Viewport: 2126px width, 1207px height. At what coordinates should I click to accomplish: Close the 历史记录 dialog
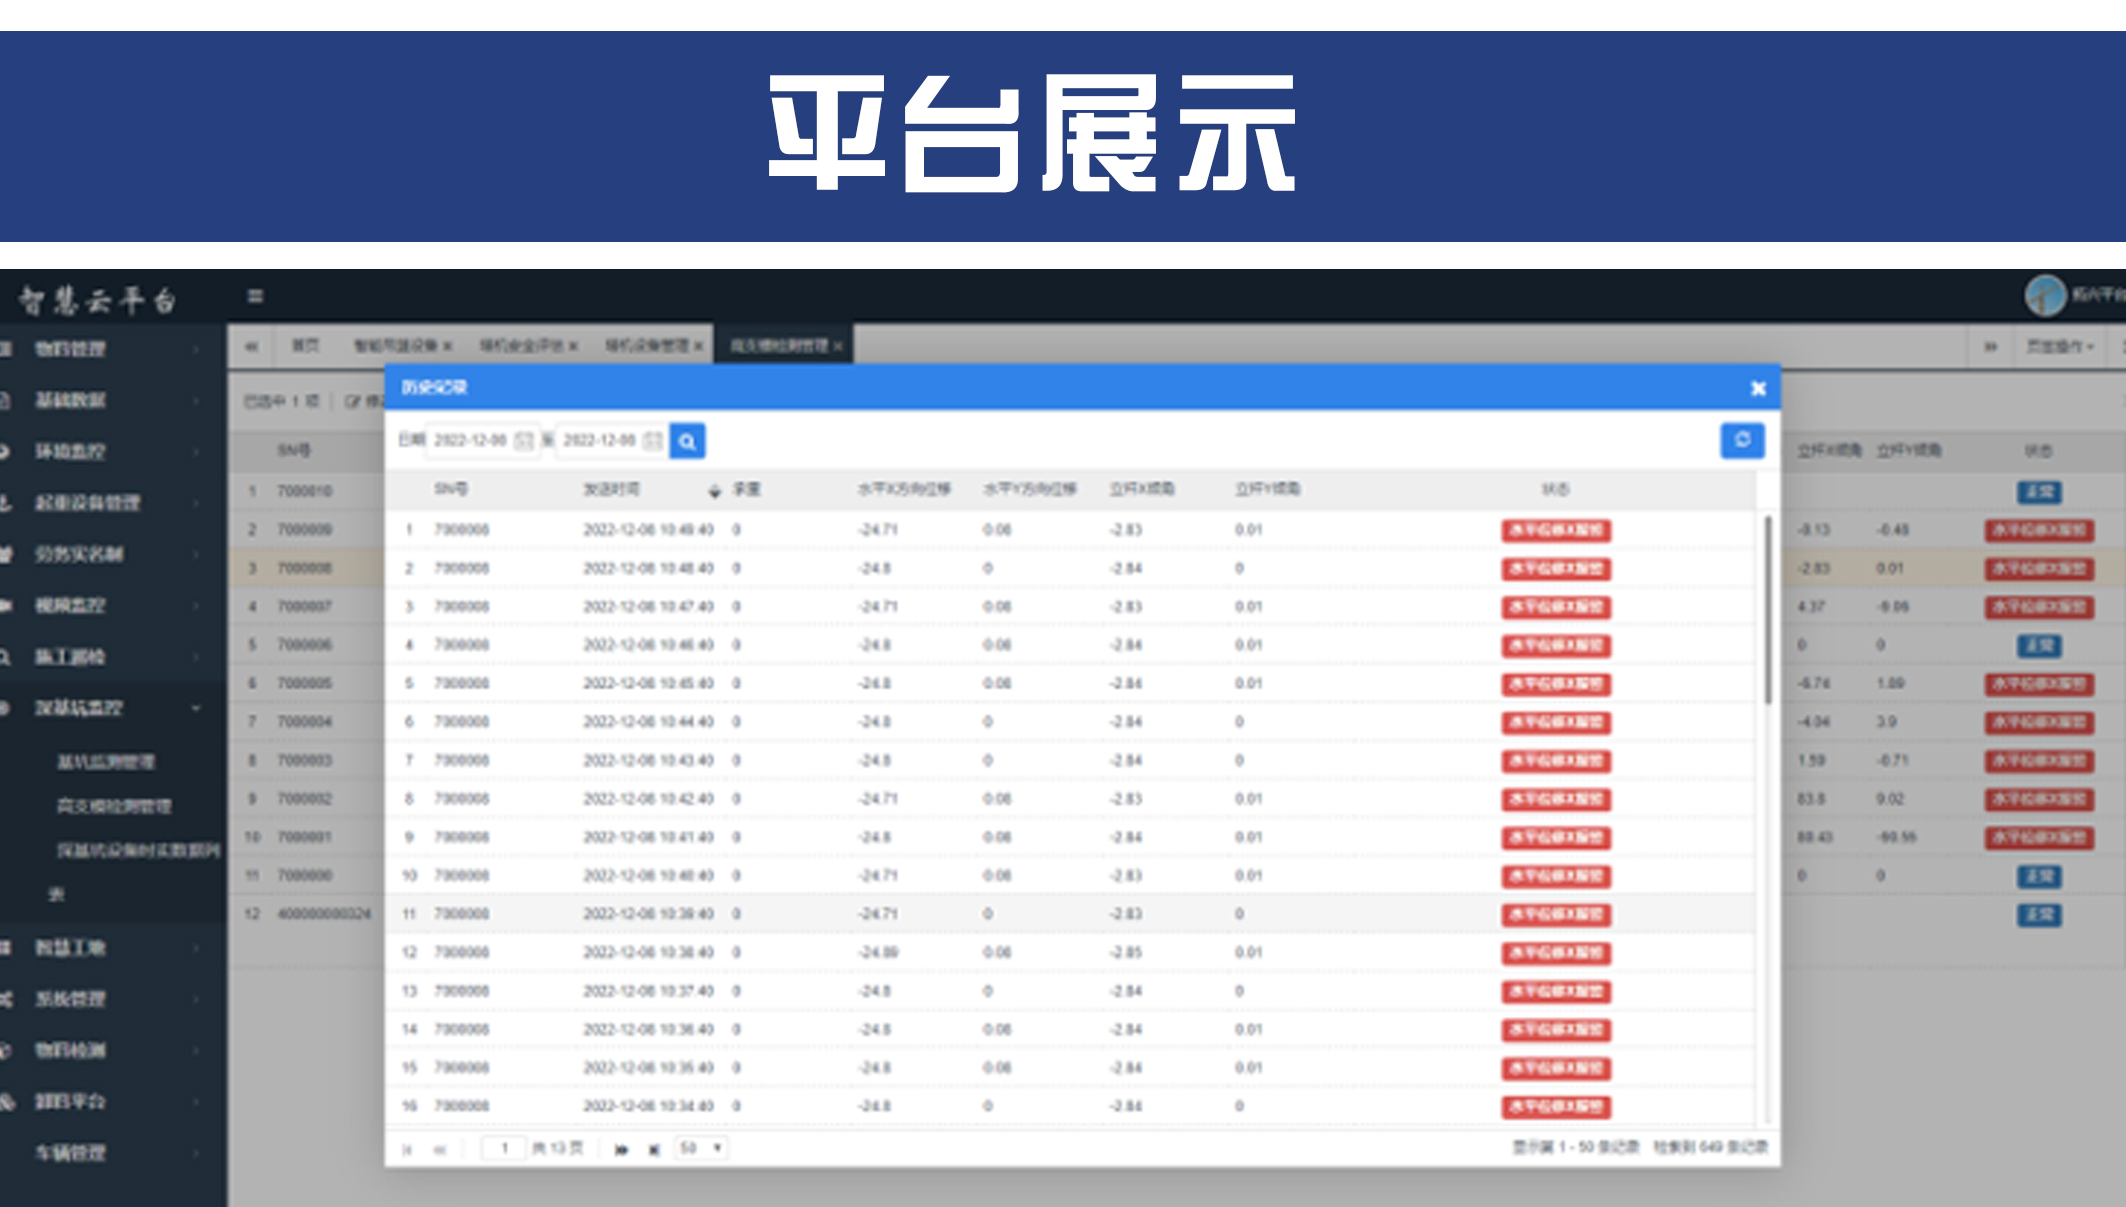[1758, 389]
